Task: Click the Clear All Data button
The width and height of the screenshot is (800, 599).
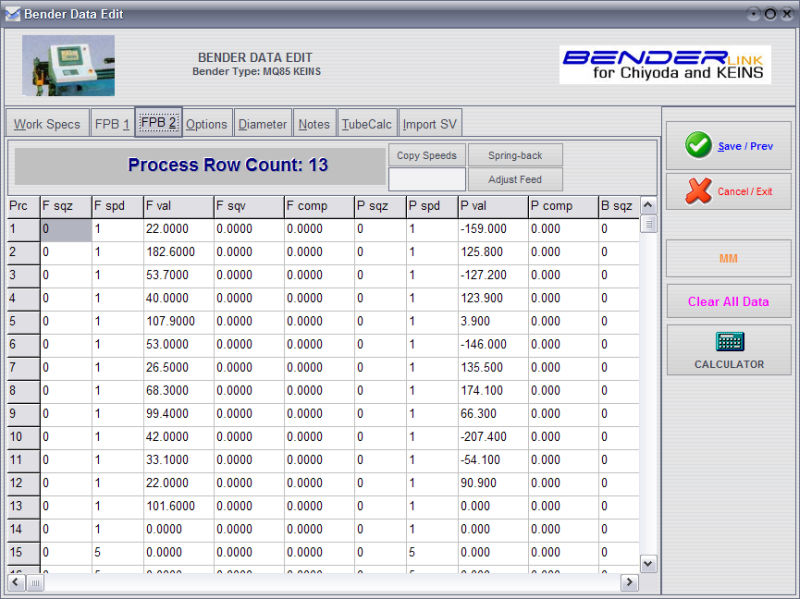Action: tap(728, 301)
